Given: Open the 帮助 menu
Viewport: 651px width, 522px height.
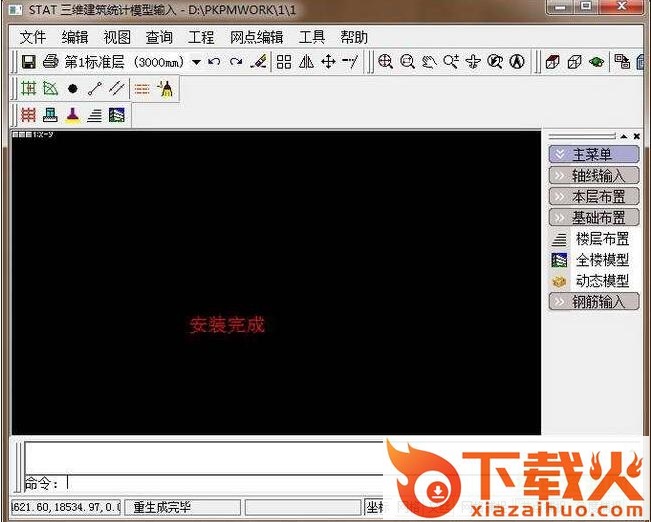Looking at the screenshot, I should click(x=354, y=37).
